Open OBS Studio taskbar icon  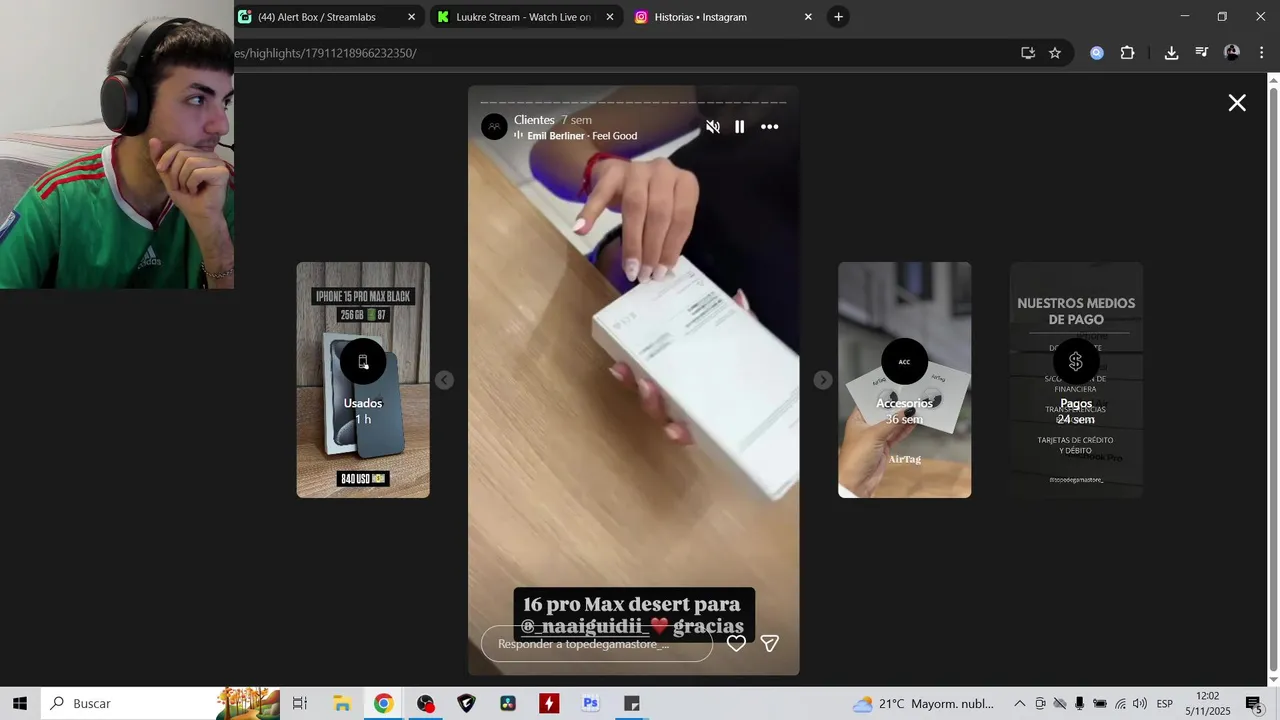point(426,703)
